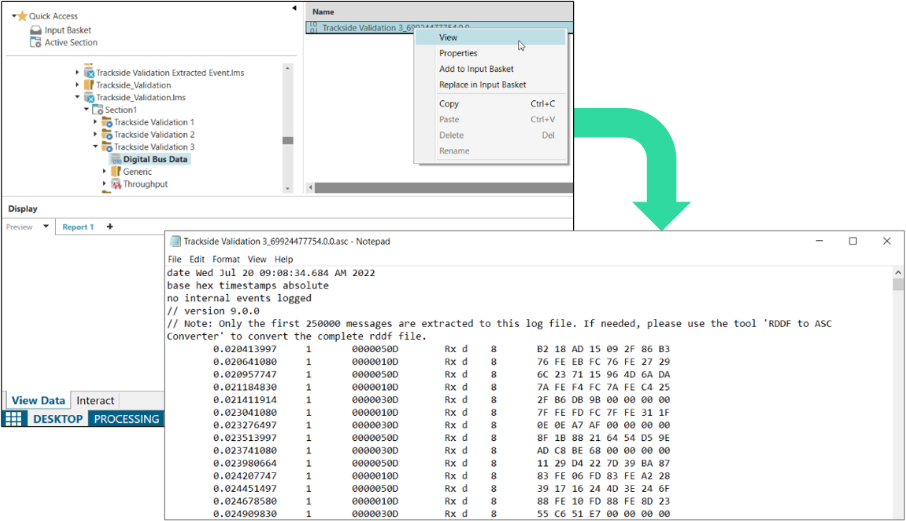Image resolution: width=906 pixels, height=521 pixels.
Task: Click the Throughput item icon in the tree
Action: coord(115,184)
